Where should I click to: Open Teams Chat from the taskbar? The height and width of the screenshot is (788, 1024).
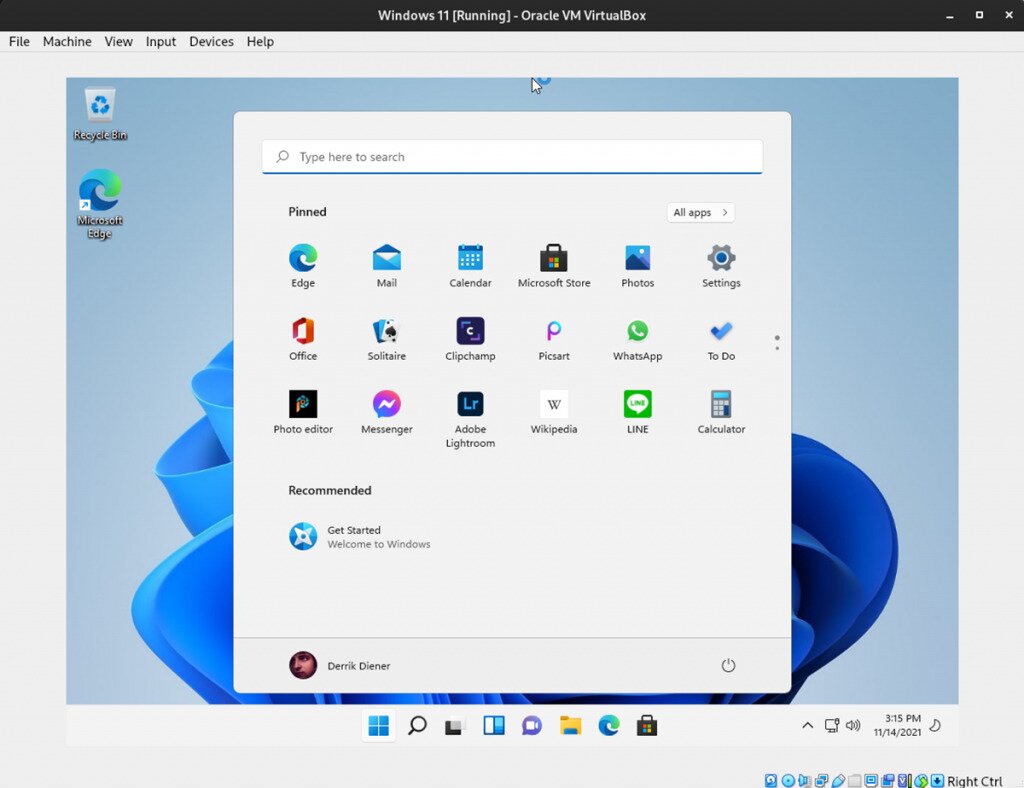point(532,725)
